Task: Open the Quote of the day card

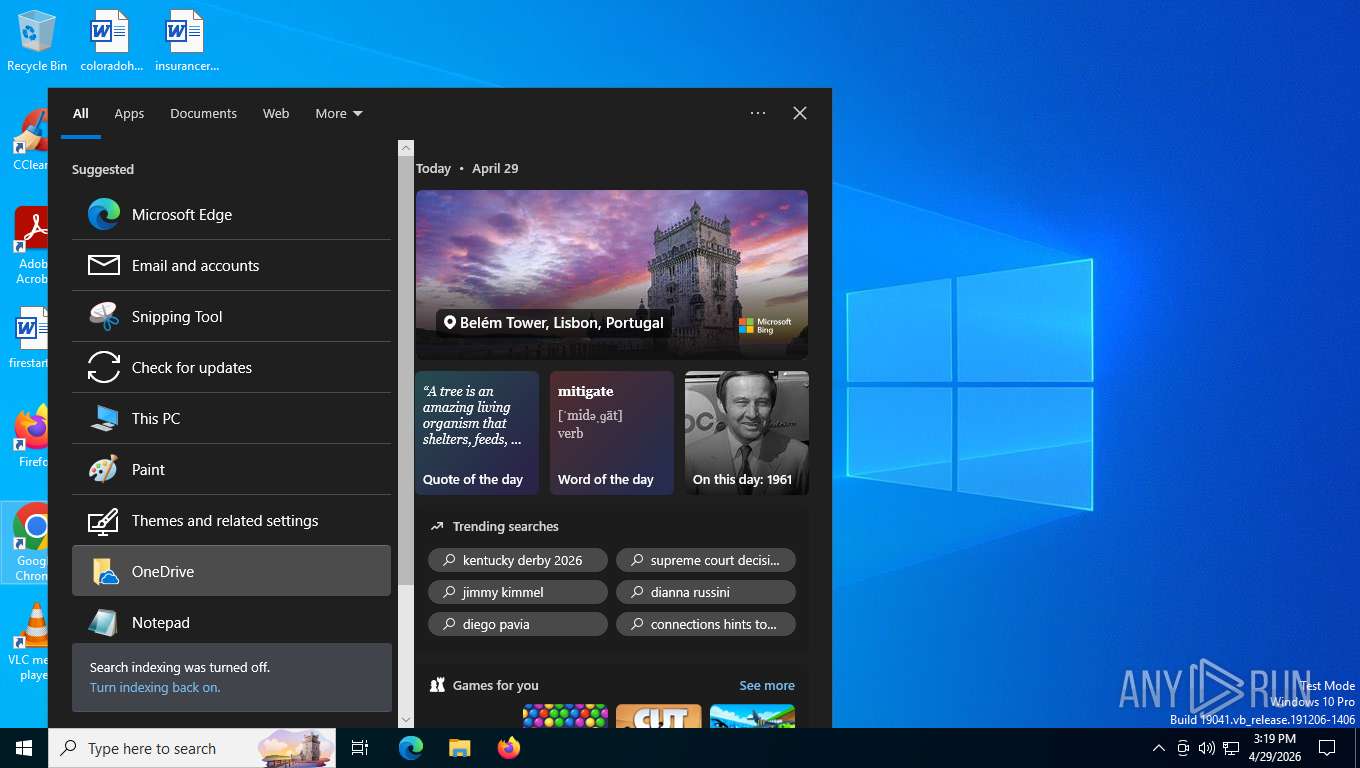Action: [x=477, y=433]
